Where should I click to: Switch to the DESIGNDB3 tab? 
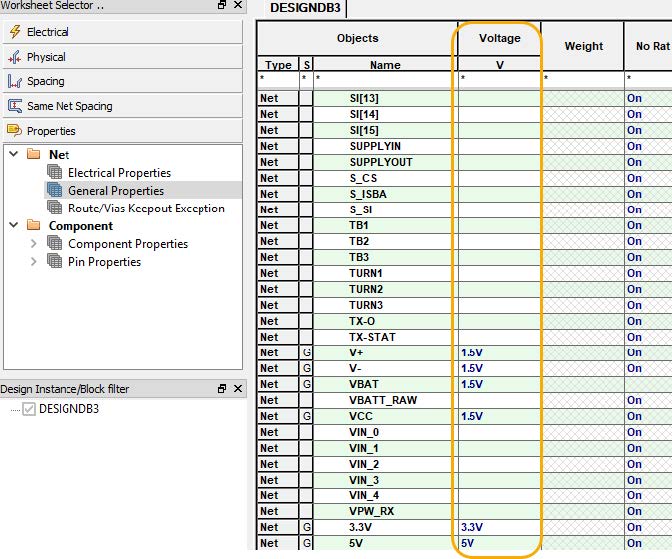[x=305, y=8]
